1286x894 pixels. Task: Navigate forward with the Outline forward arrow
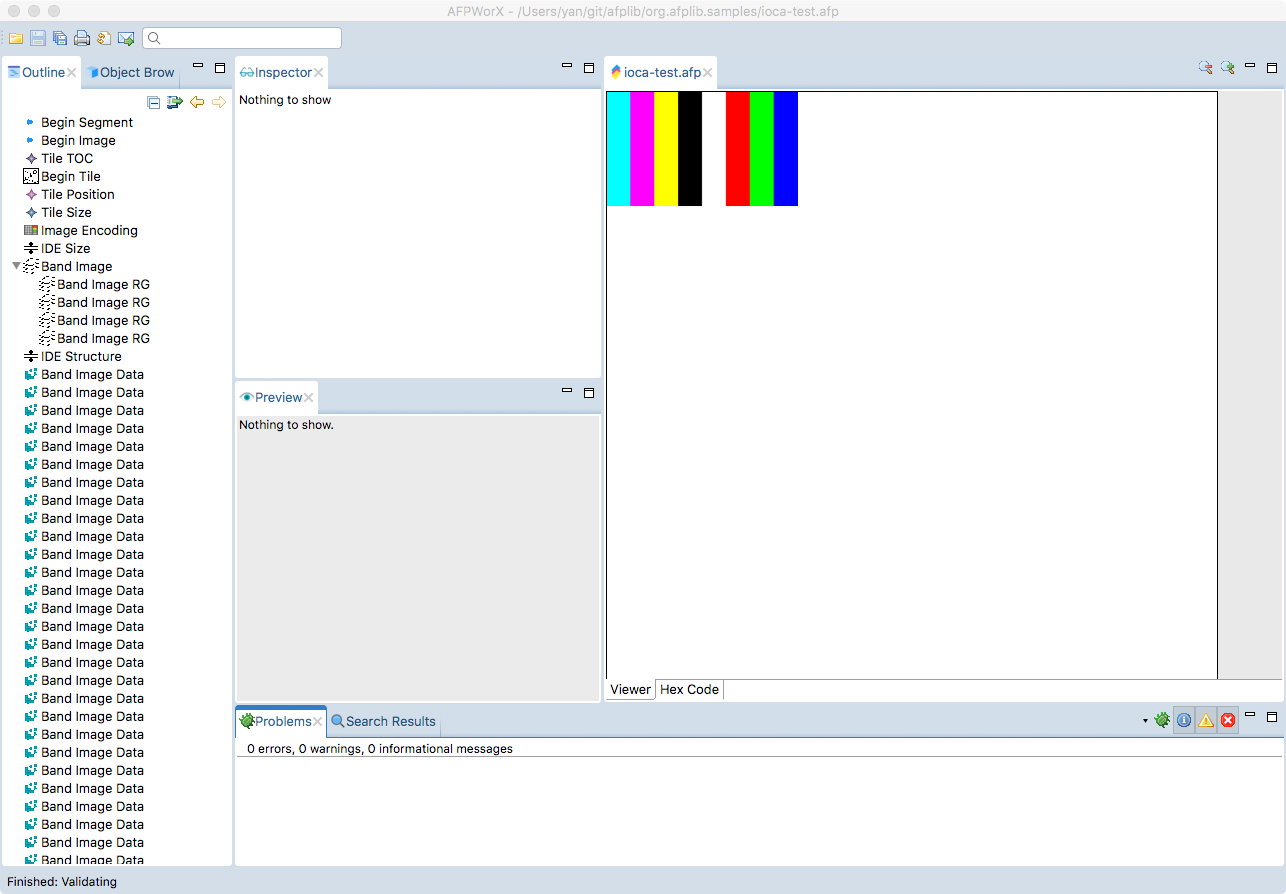coord(219,101)
